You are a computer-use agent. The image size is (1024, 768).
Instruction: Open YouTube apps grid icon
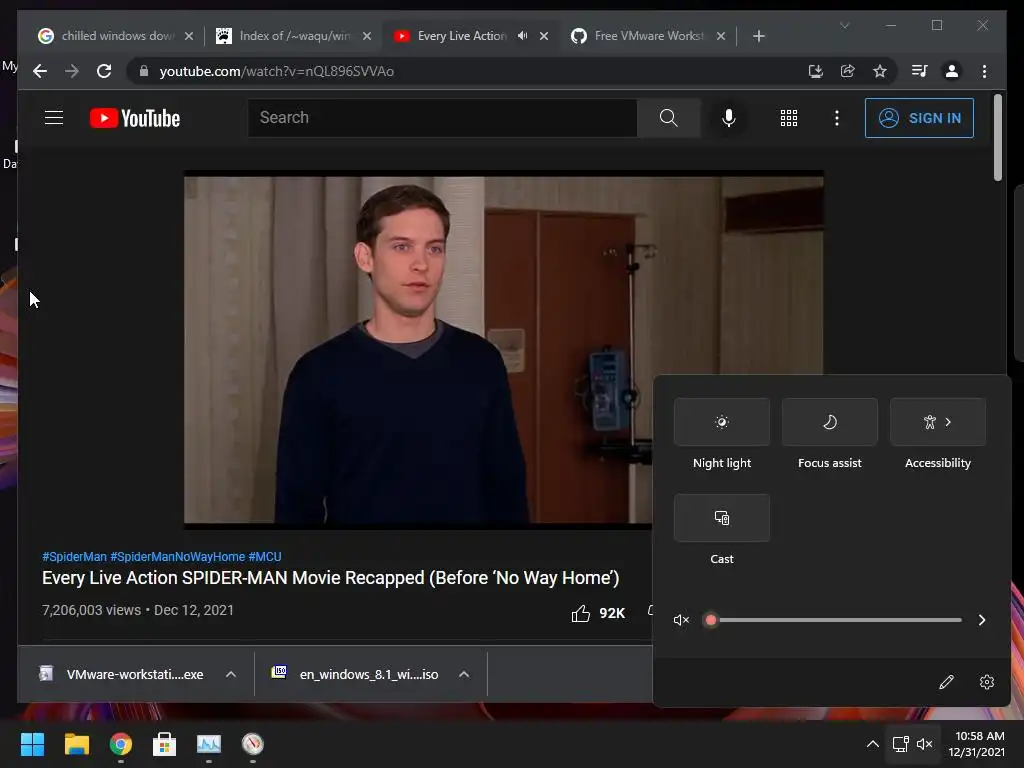789,118
